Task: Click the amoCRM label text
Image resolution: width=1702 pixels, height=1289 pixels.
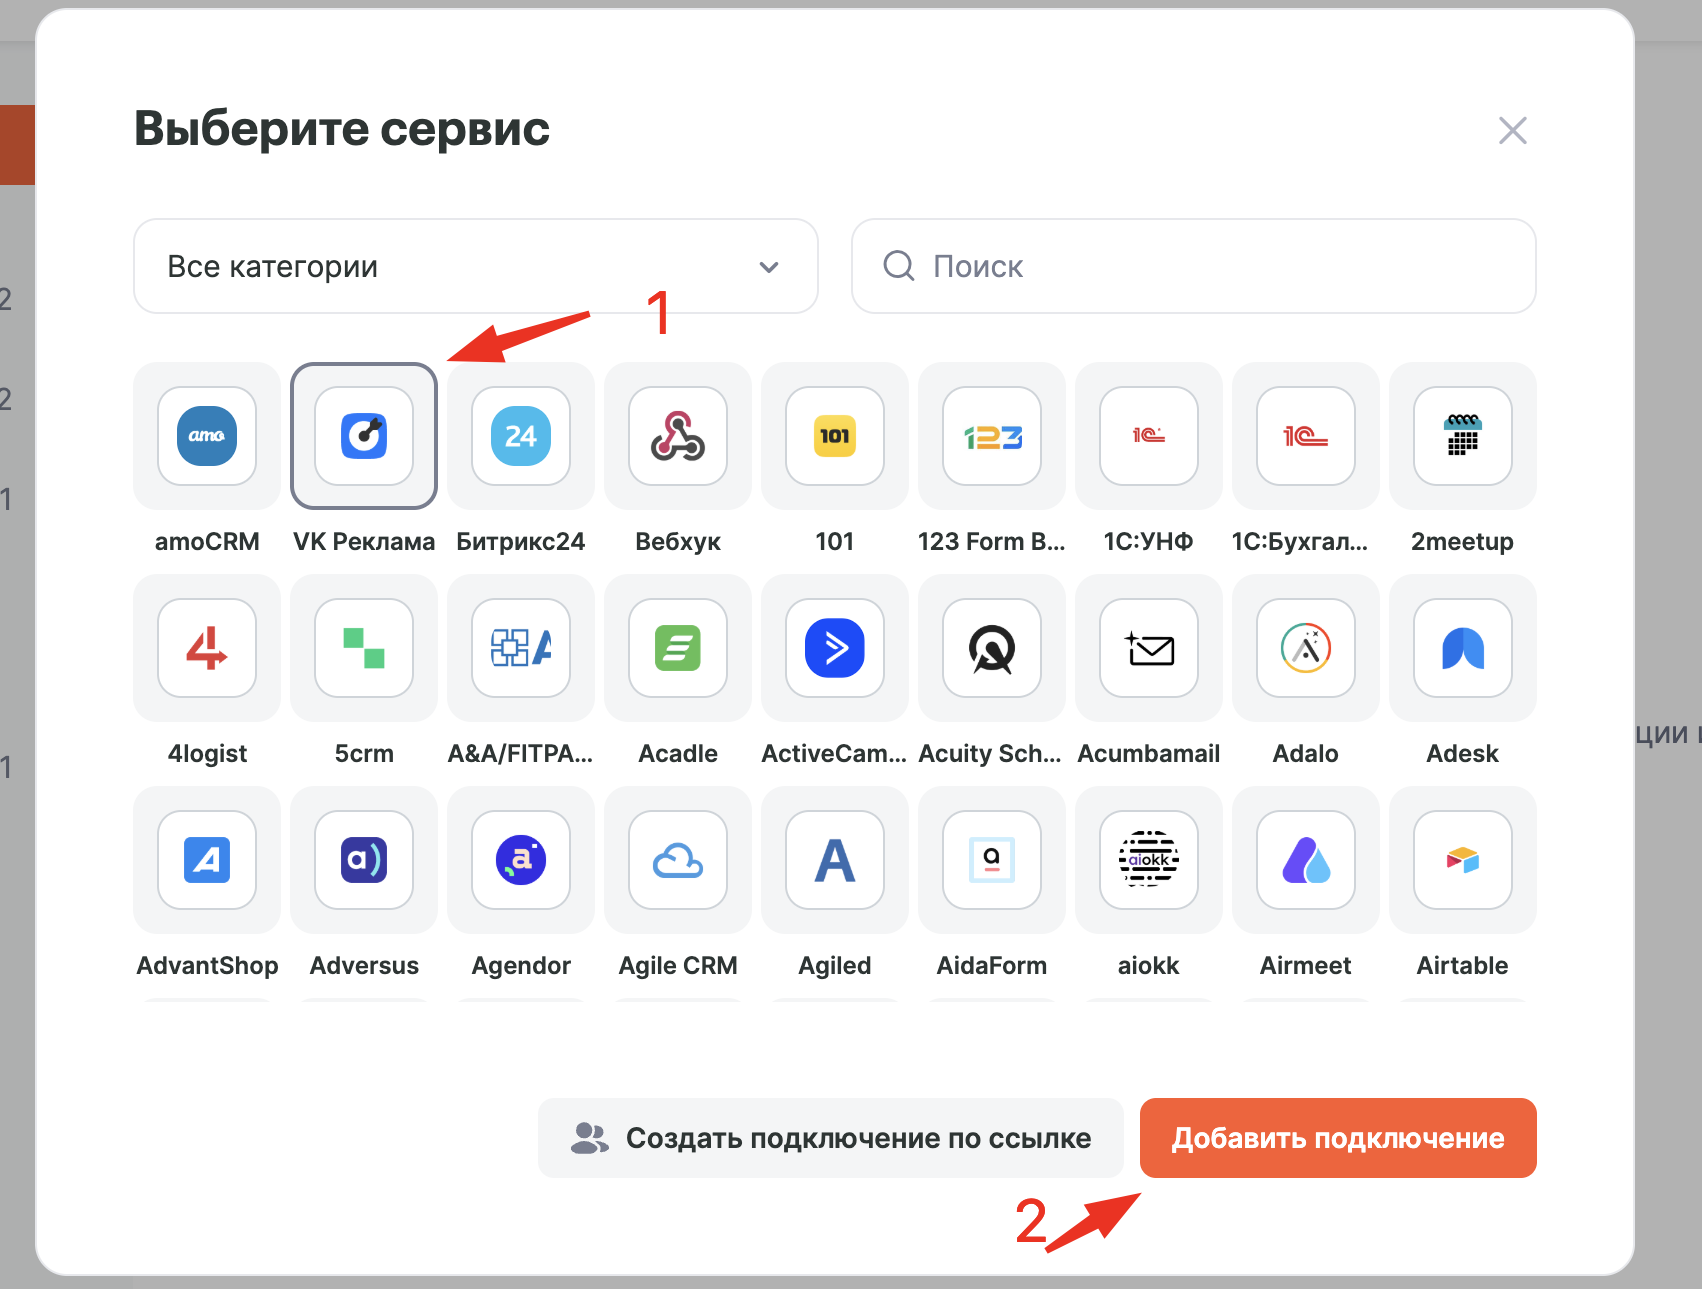Action: point(207,542)
